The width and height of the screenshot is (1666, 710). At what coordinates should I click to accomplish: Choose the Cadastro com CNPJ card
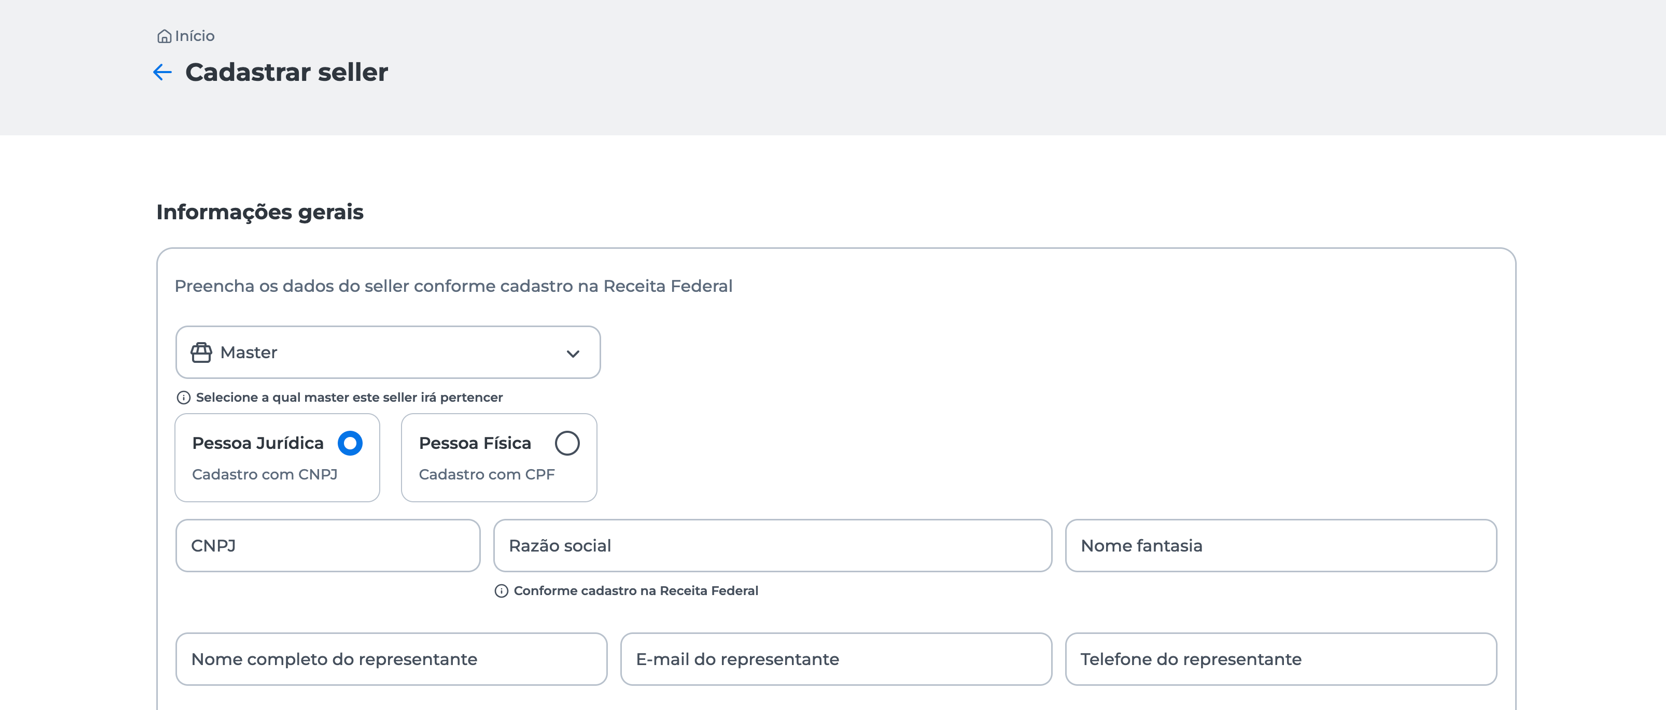[265, 475]
